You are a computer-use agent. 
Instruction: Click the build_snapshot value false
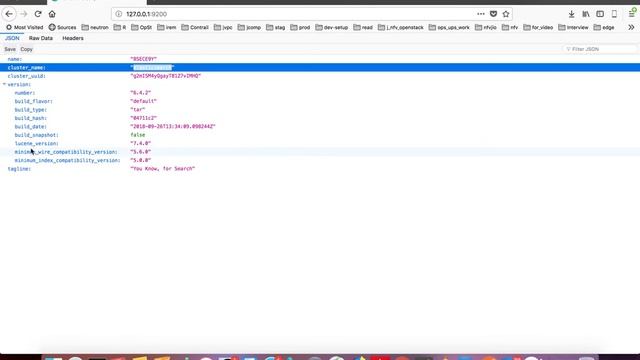click(x=138, y=135)
